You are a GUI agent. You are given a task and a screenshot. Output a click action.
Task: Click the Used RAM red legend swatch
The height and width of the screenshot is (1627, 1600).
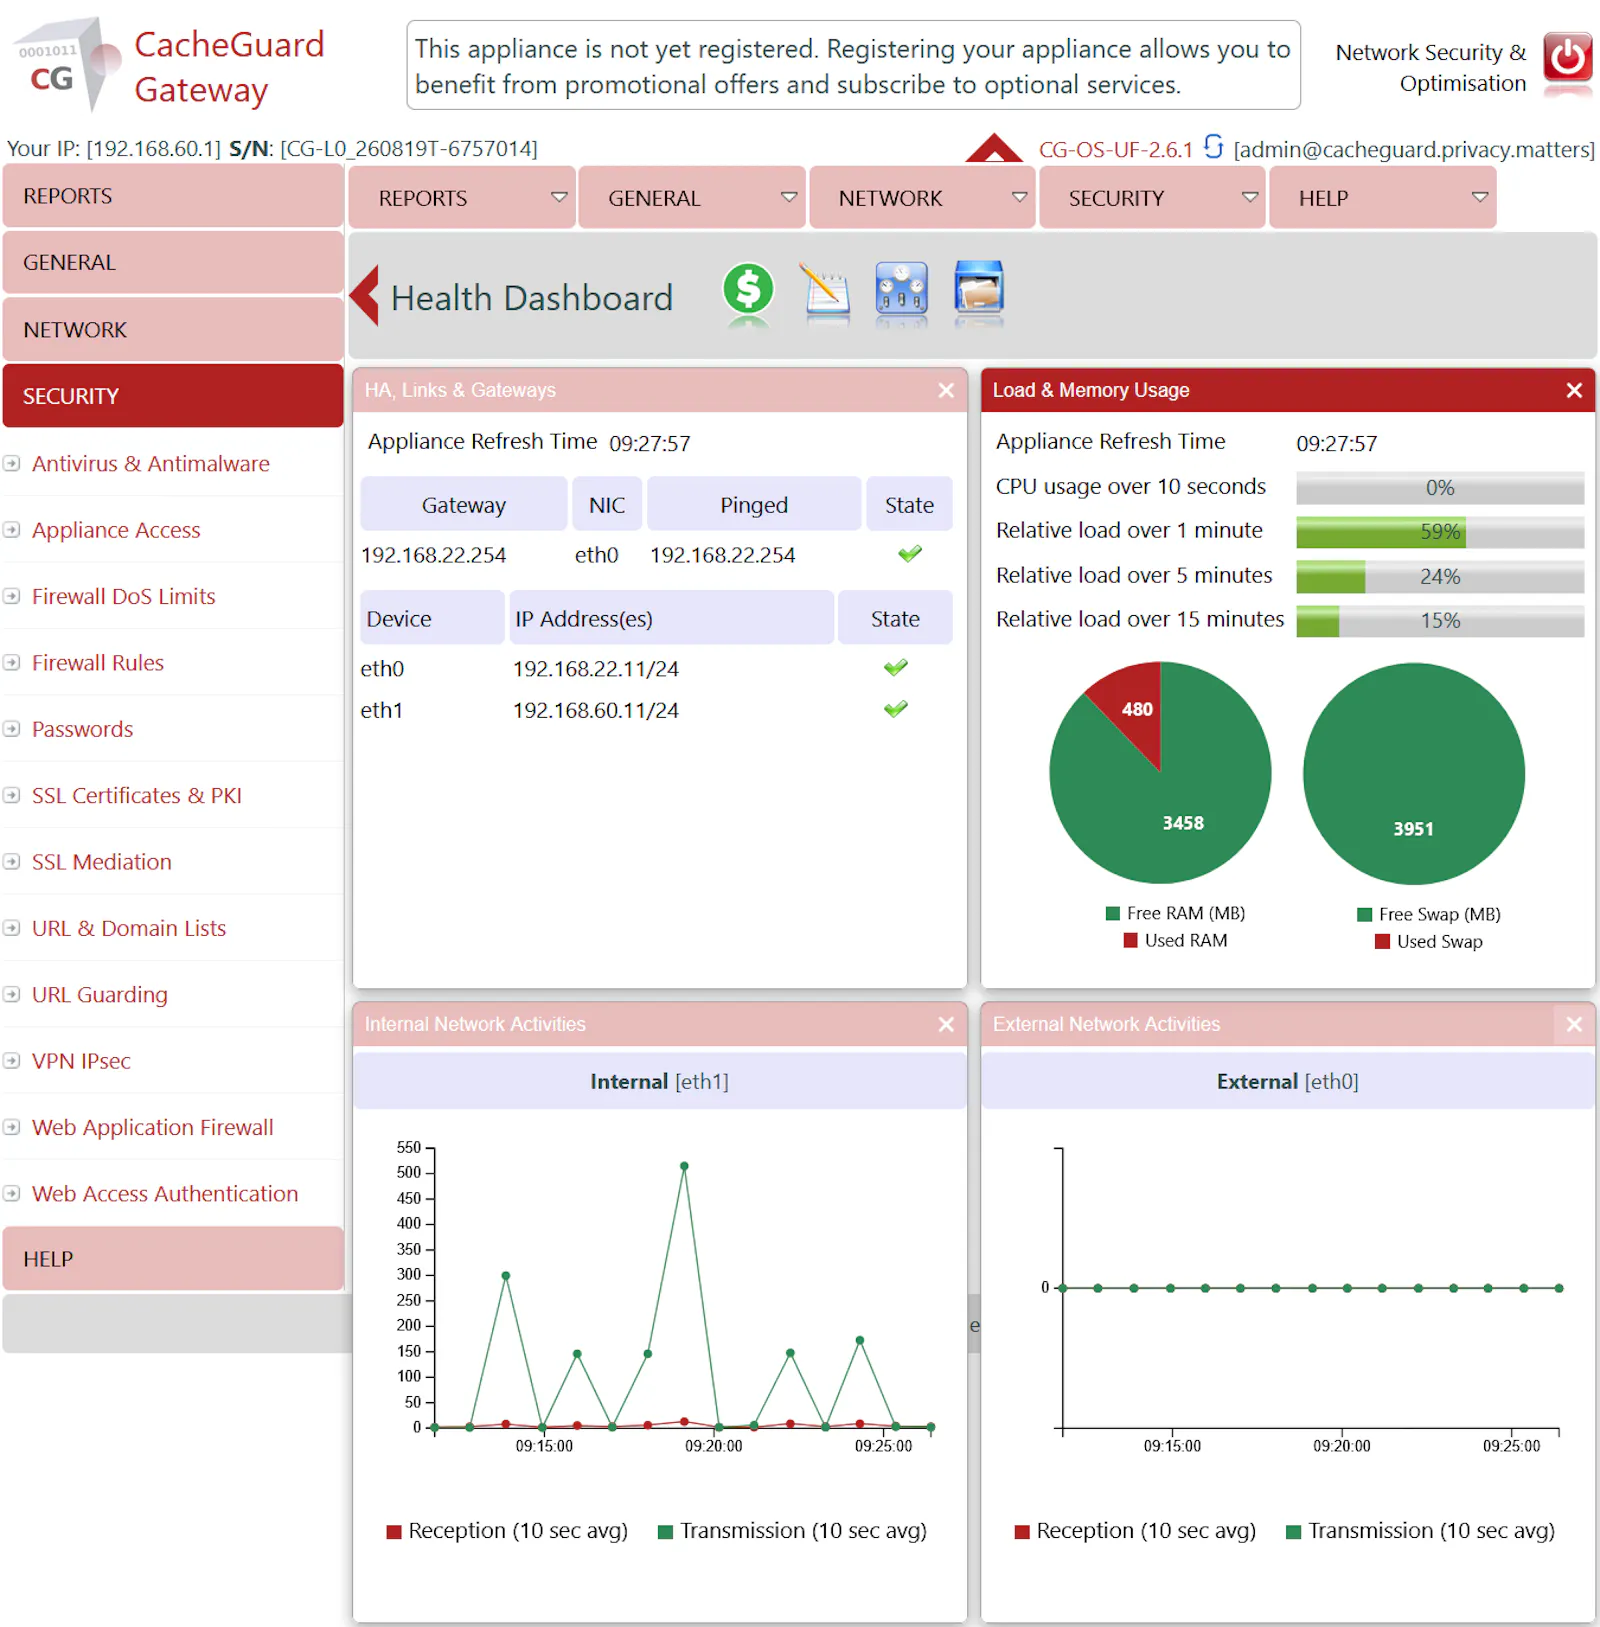(1131, 940)
